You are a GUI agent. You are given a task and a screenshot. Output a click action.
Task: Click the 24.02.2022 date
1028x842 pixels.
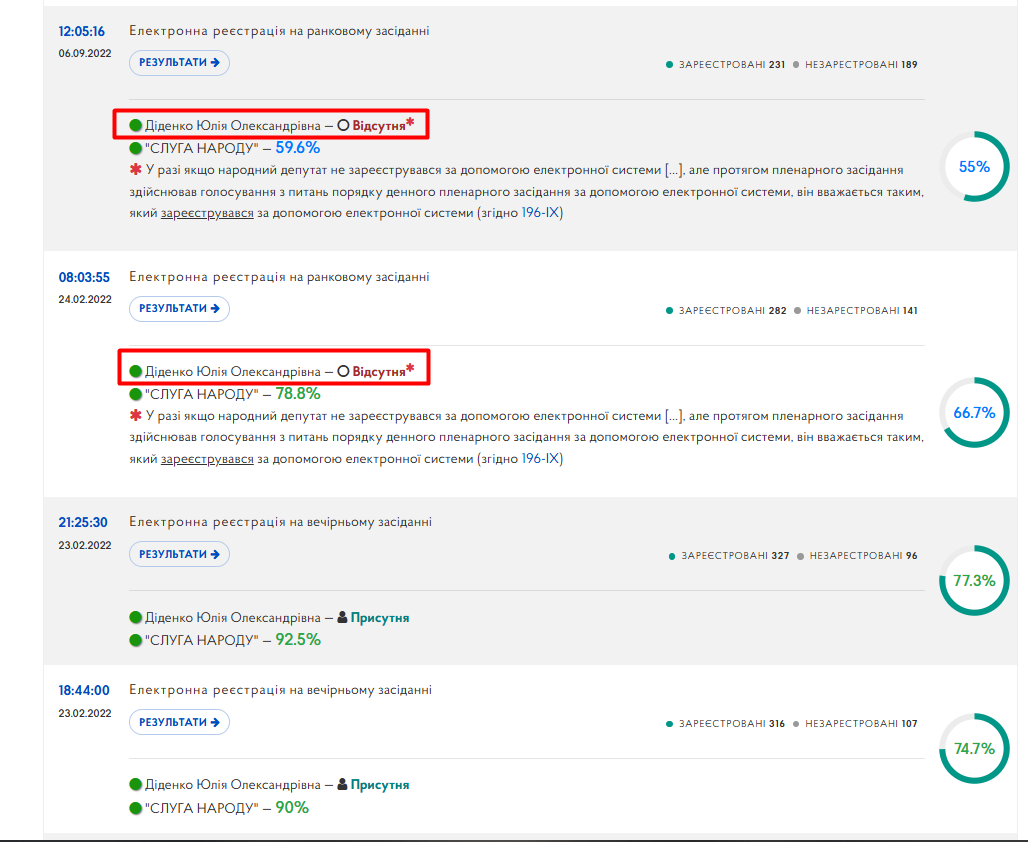85,300
